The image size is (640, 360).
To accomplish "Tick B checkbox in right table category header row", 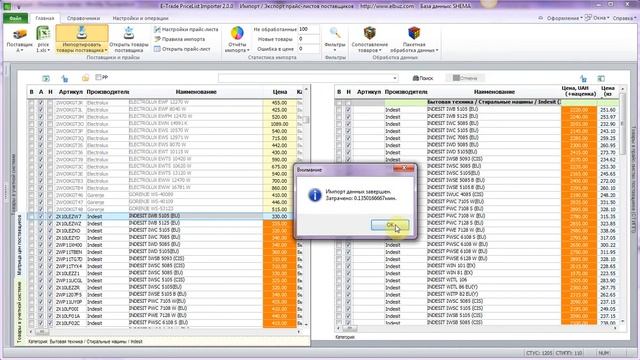I will point(339,102).
